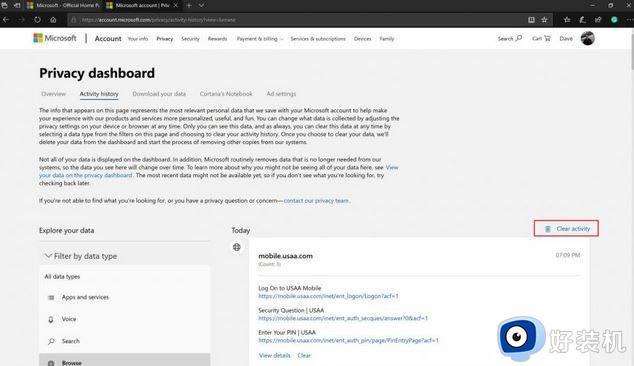Switch to the Microsoft Official Home Page tab

click(63, 6)
